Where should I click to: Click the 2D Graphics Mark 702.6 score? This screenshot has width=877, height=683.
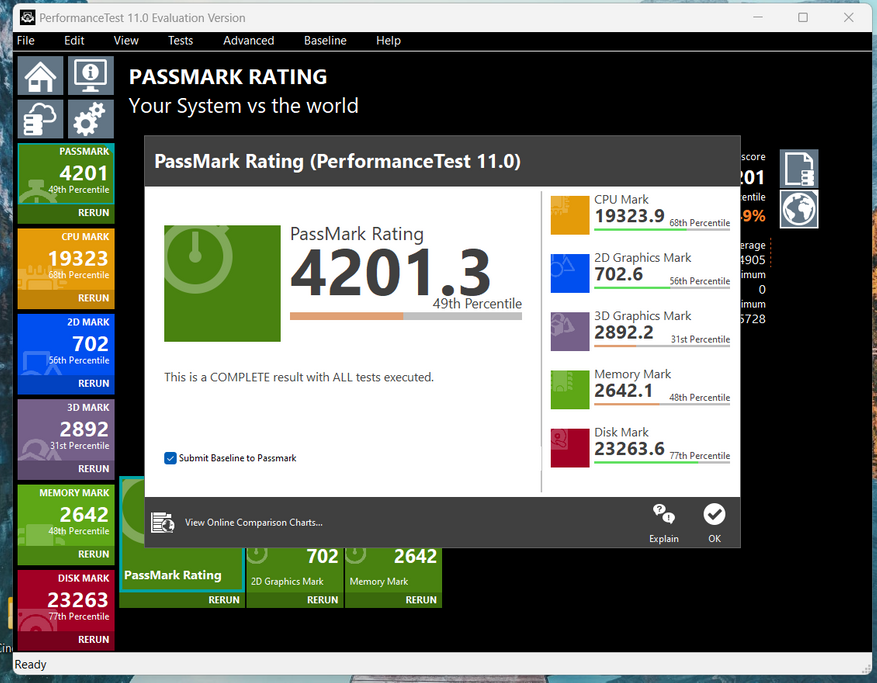pyautogui.click(x=619, y=274)
